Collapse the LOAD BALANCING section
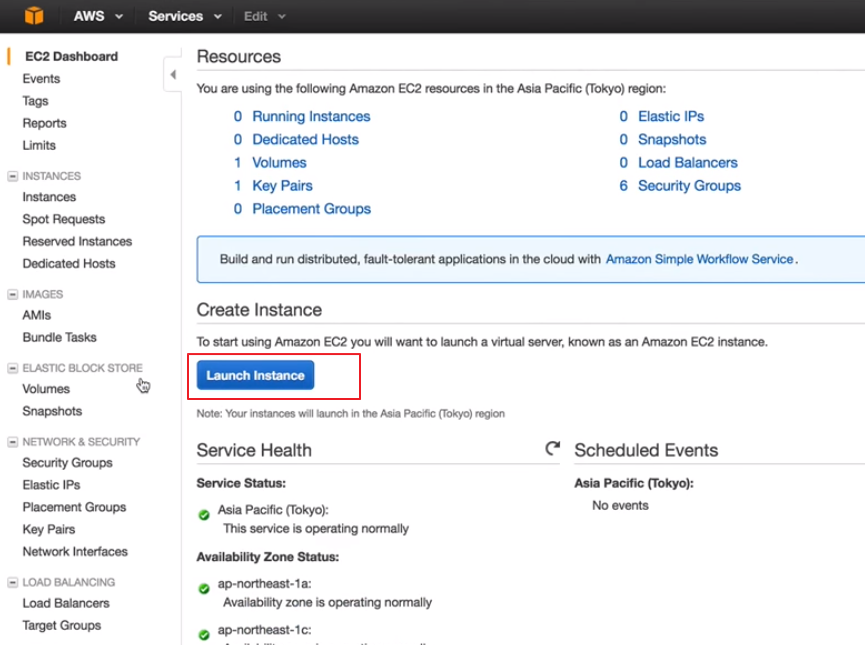 click(x=12, y=582)
